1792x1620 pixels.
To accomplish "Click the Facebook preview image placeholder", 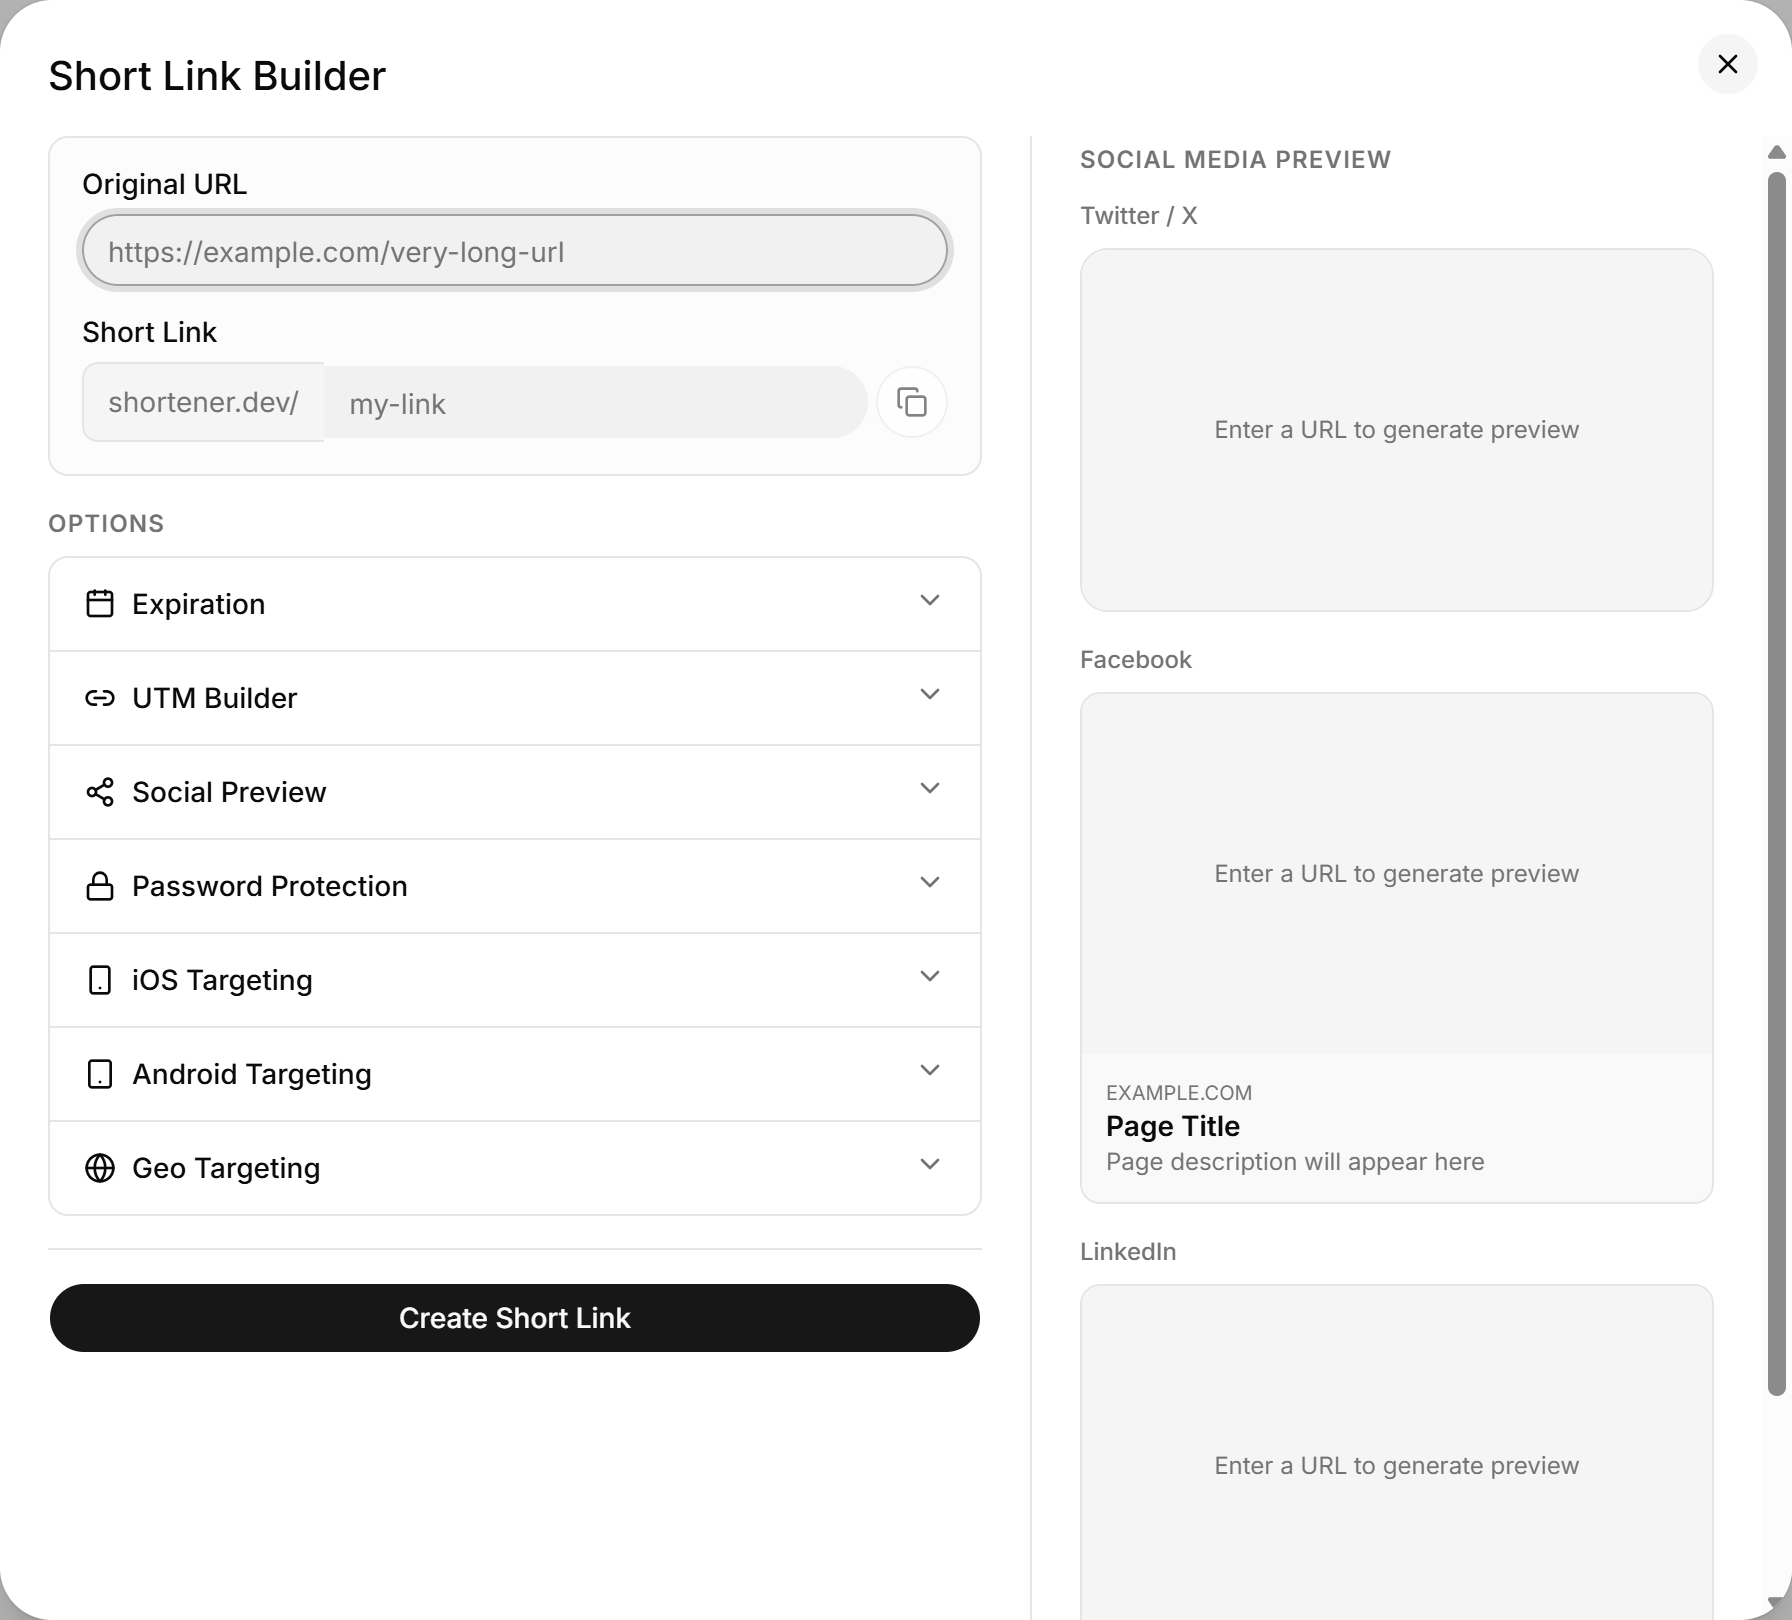I will (1396, 874).
